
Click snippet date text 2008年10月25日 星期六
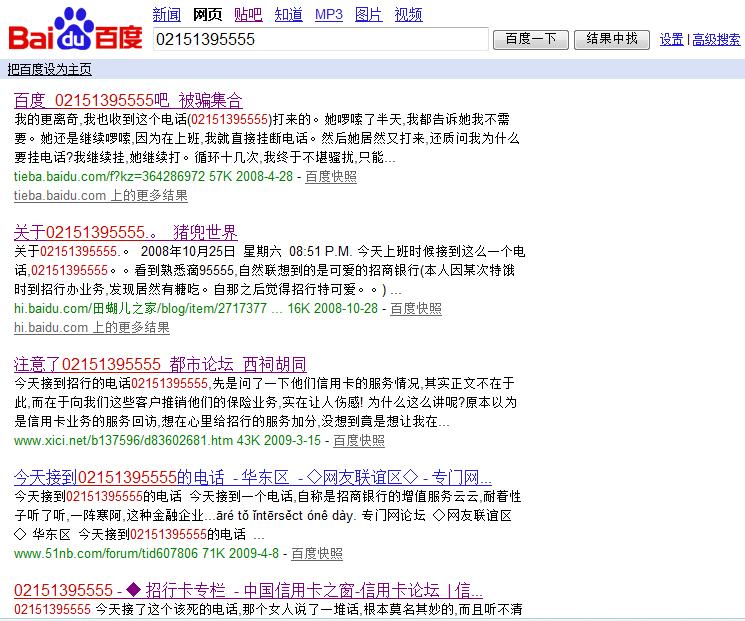pos(210,251)
